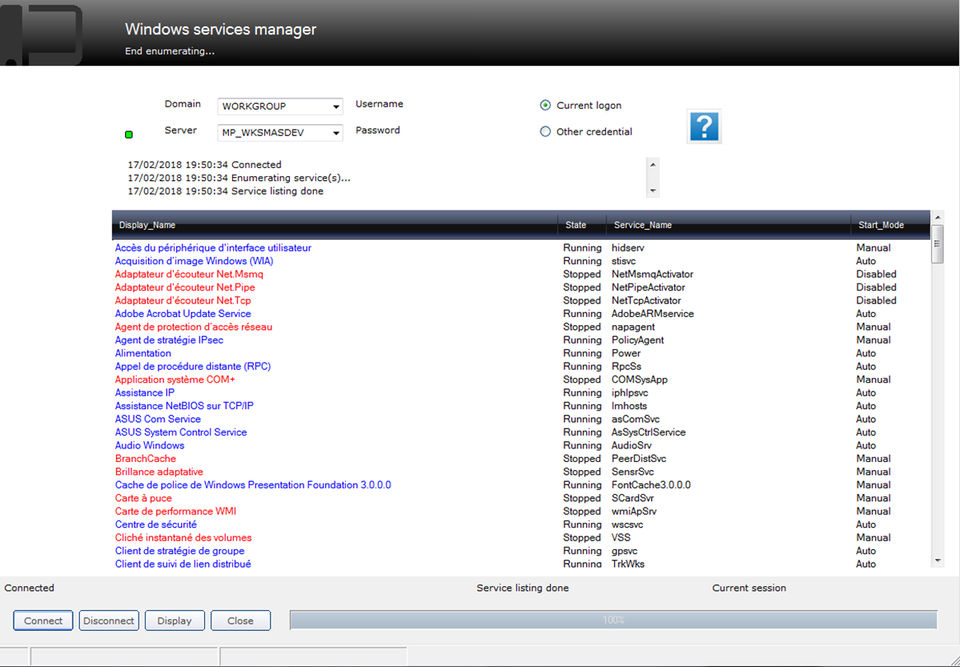The height and width of the screenshot is (667, 960).
Task: Select Cache de police de Windows Presentation Foundation
Action: (x=253, y=485)
